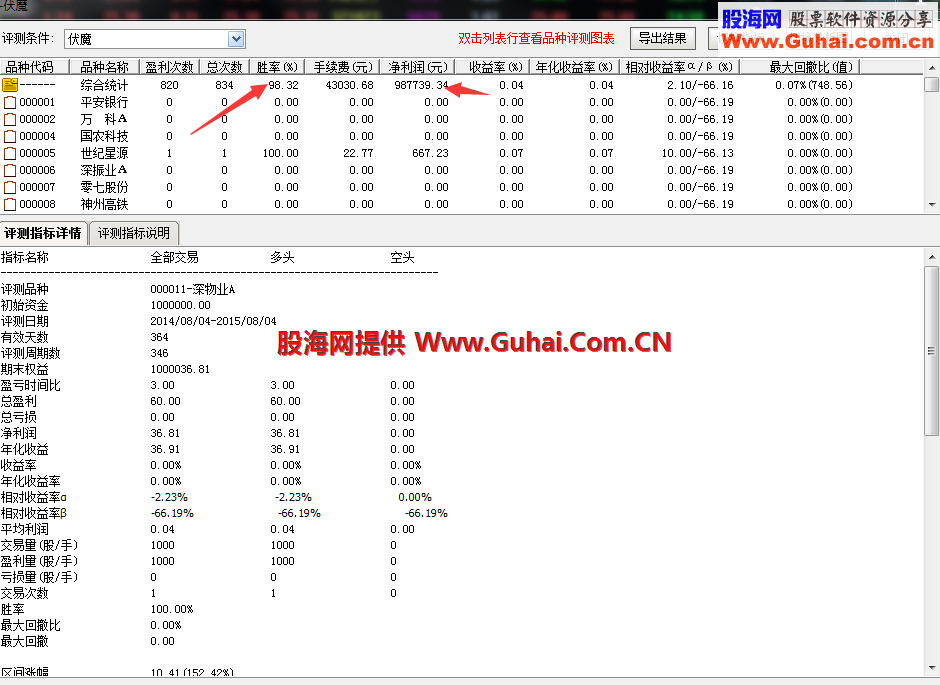Select the 国农科技 row
The height and width of the screenshot is (685, 940).
pyautogui.click(x=462, y=136)
